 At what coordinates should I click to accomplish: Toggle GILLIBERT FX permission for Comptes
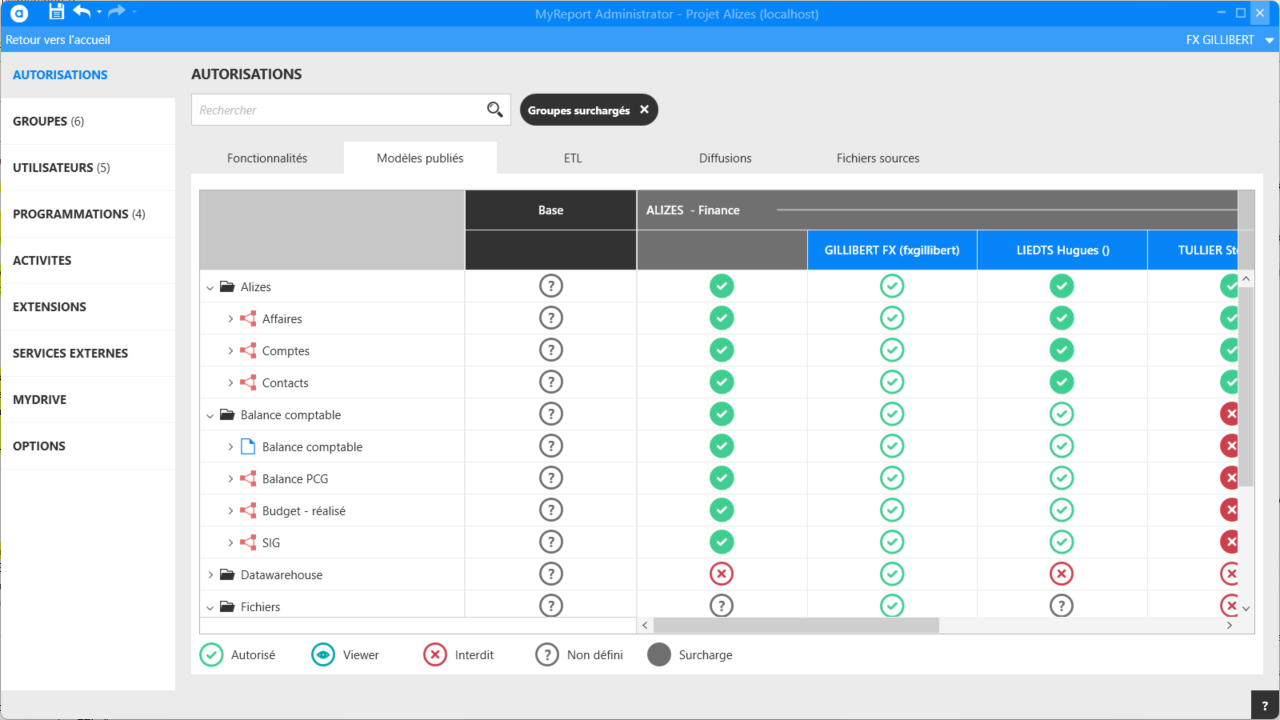[x=891, y=351]
